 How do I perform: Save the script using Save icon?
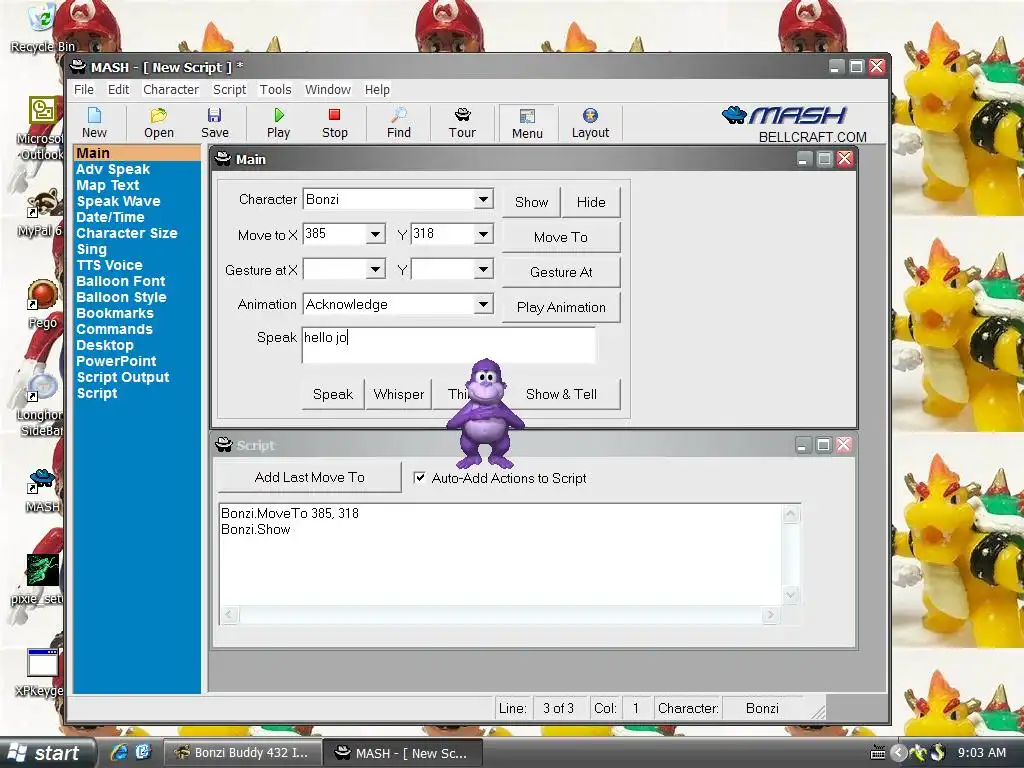point(214,123)
